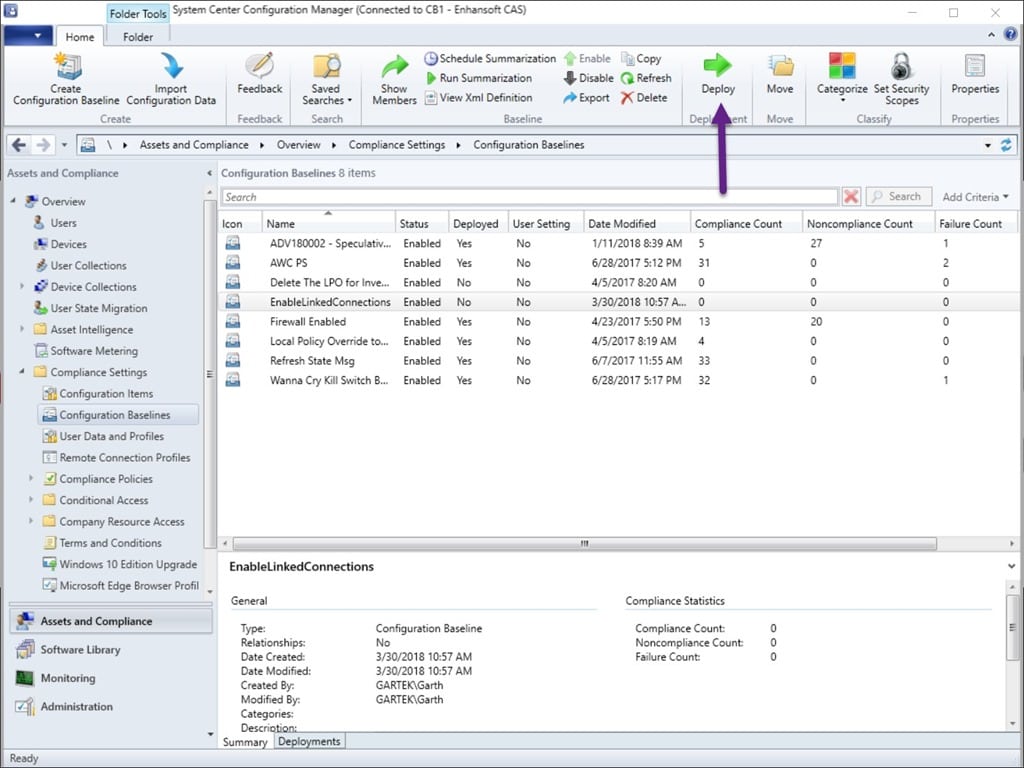Click the Search button
Image resolution: width=1024 pixels, height=768 pixels.
click(x=898, y=197)
